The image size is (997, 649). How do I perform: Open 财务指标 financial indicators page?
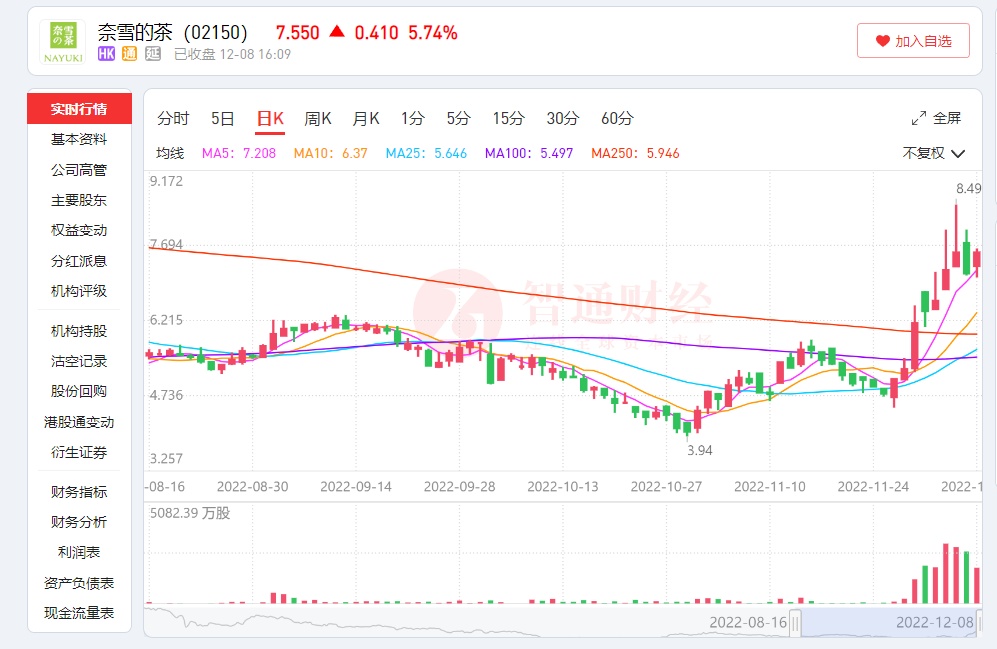pyautogui.click(x=79, y=491)
